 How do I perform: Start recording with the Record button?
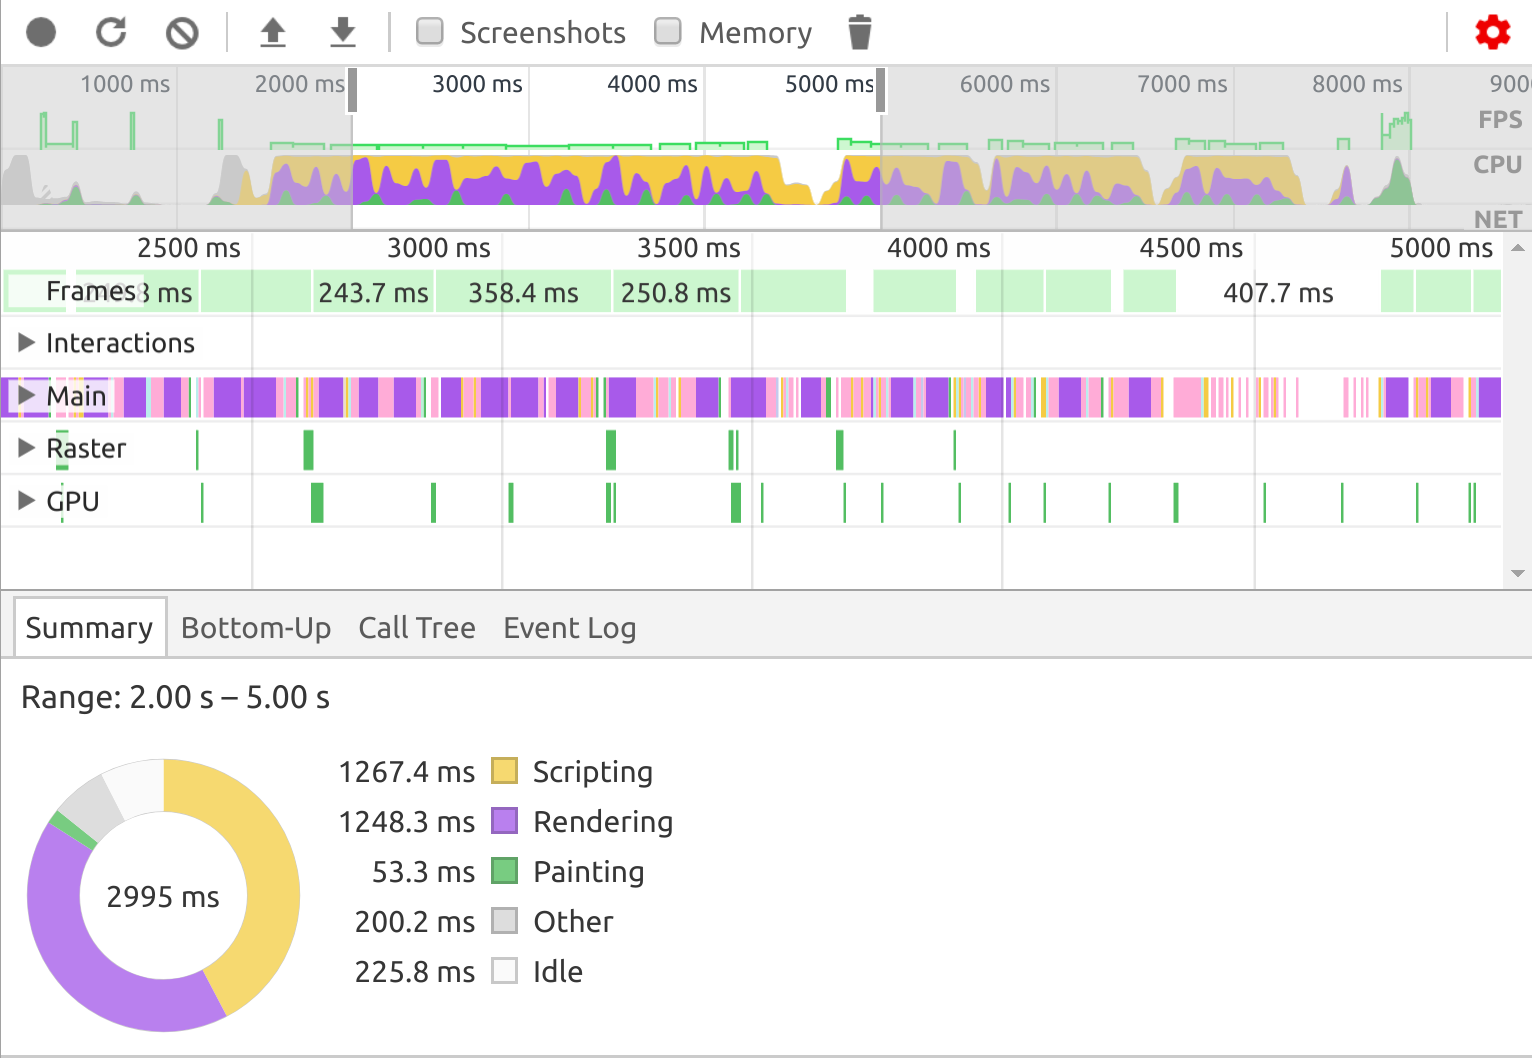(41, 33)
